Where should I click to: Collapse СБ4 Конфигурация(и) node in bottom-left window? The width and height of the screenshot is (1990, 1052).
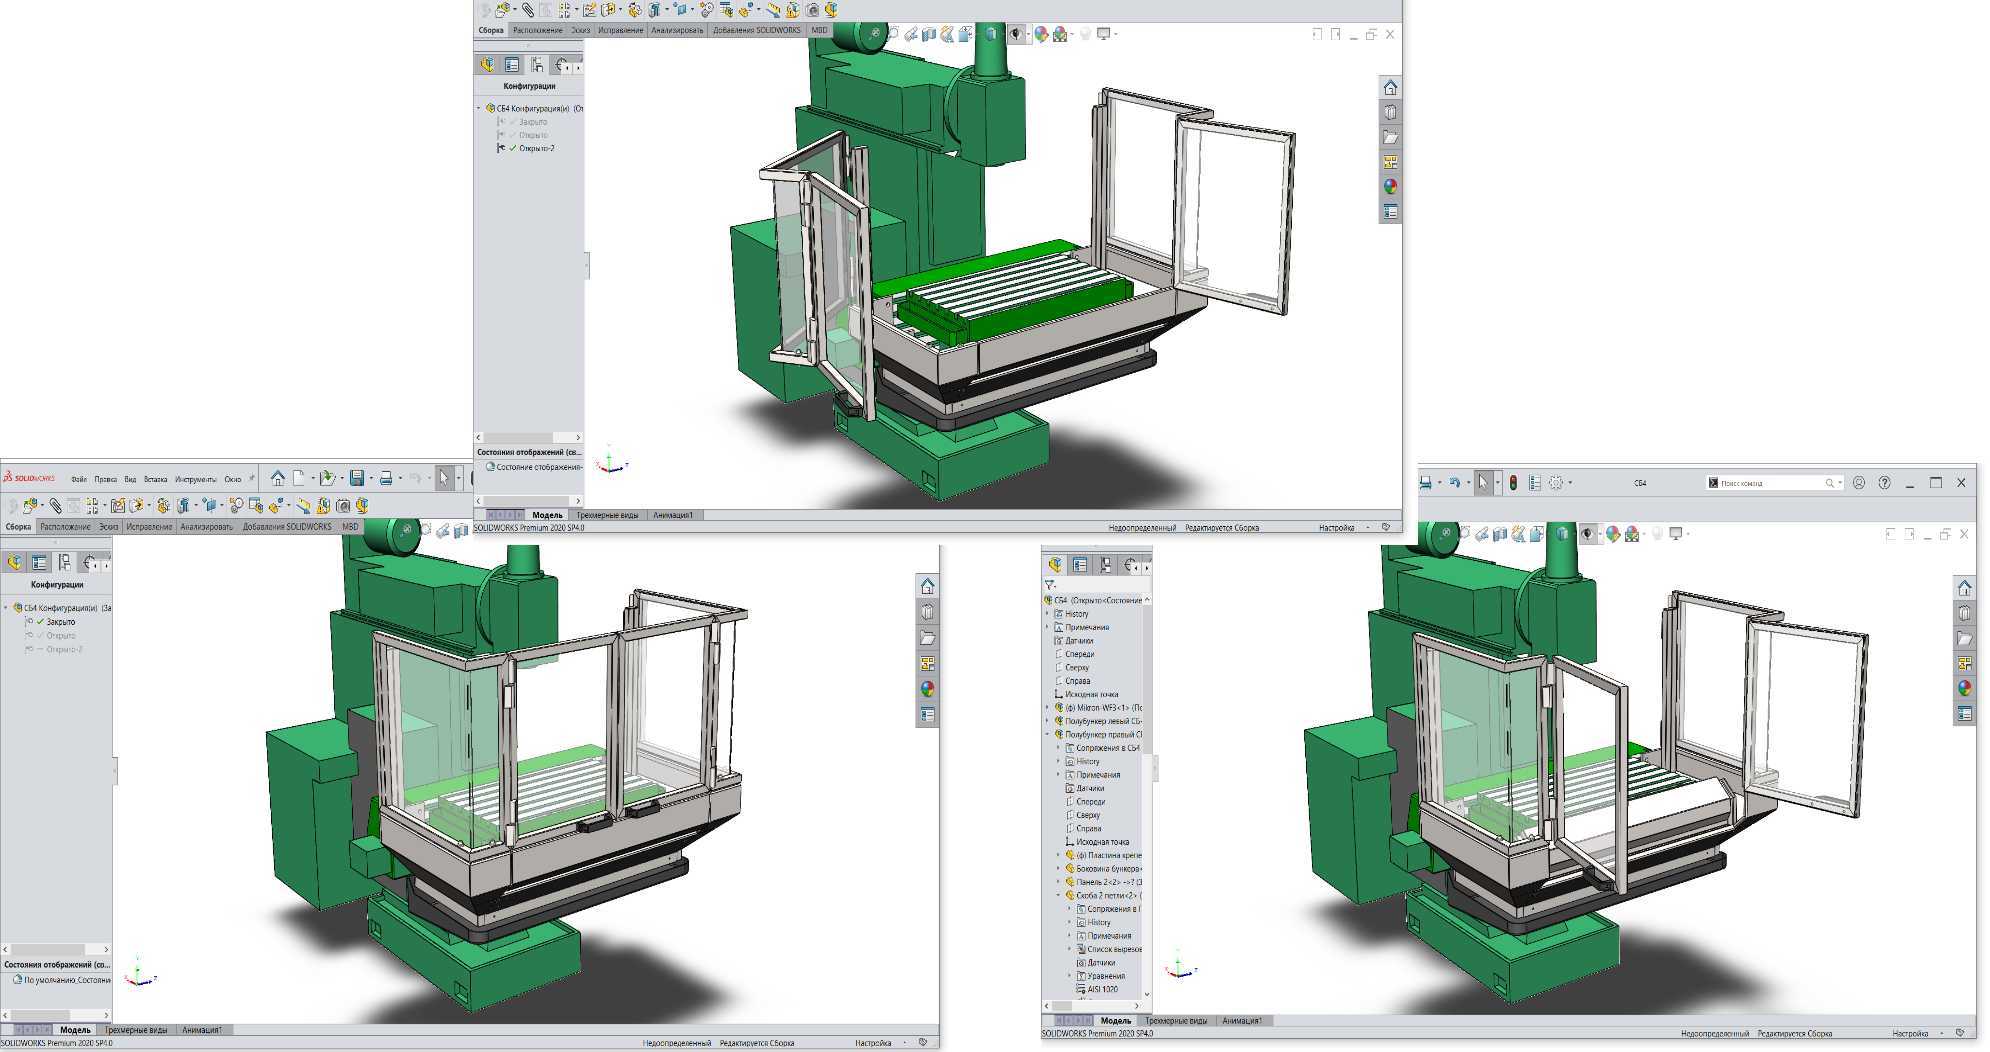point(6,608)
